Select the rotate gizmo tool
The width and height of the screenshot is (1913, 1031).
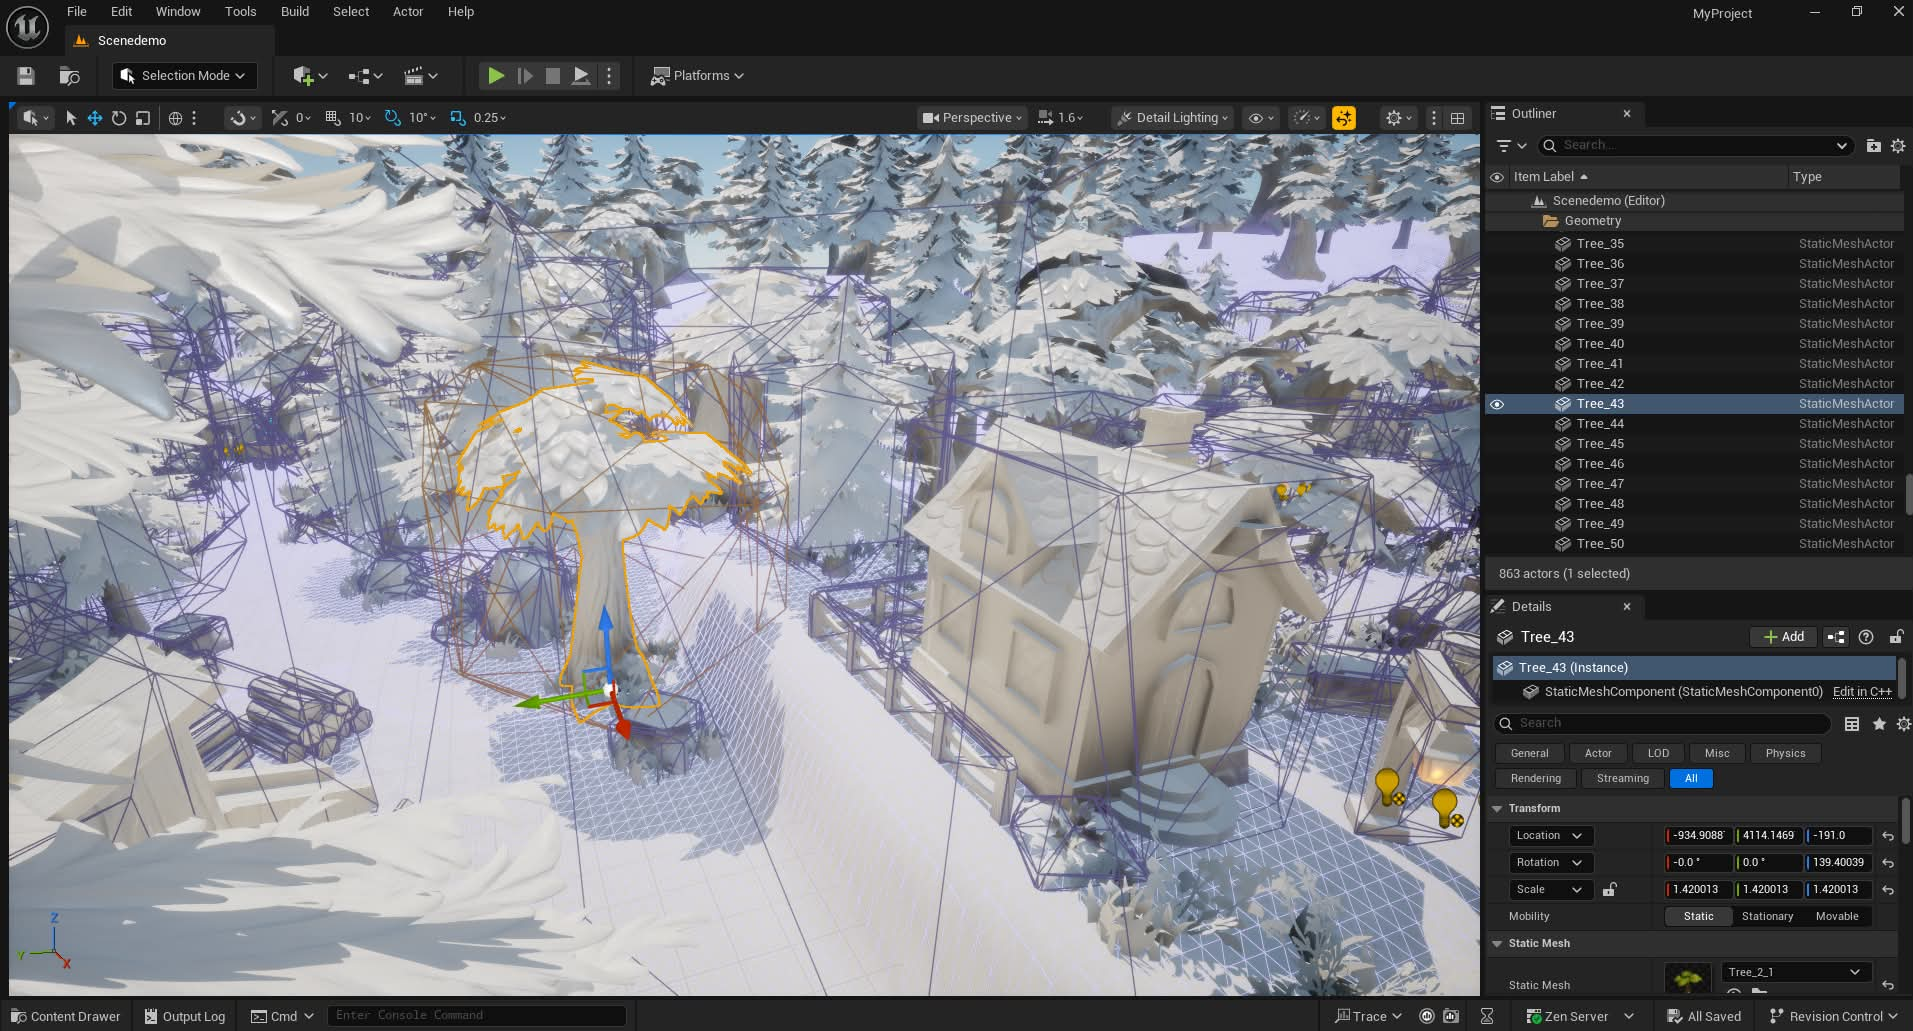coord(119,118)
